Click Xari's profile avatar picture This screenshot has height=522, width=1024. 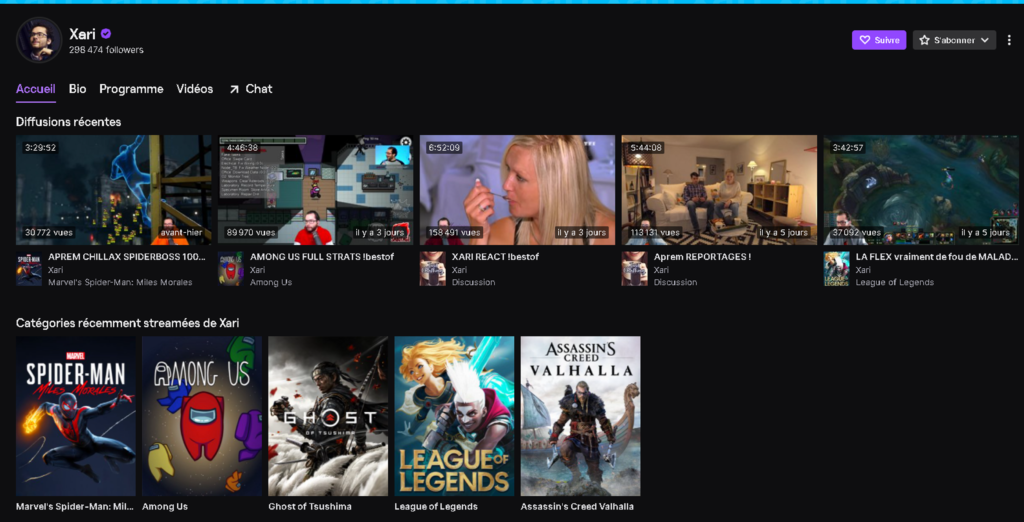point(39,40)
